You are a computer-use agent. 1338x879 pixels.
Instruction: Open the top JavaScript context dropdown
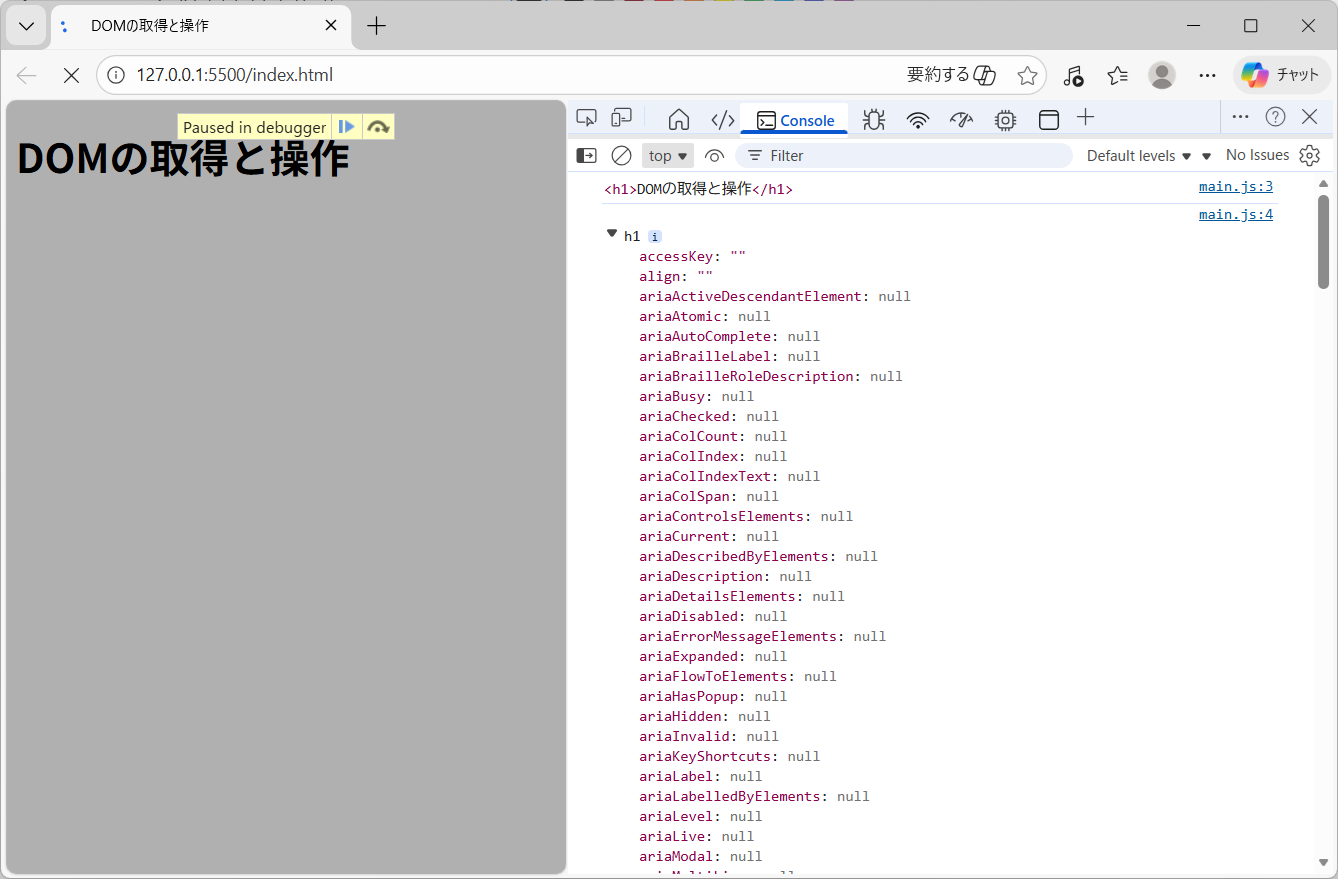pyautogui.click(x=668, y=156)
